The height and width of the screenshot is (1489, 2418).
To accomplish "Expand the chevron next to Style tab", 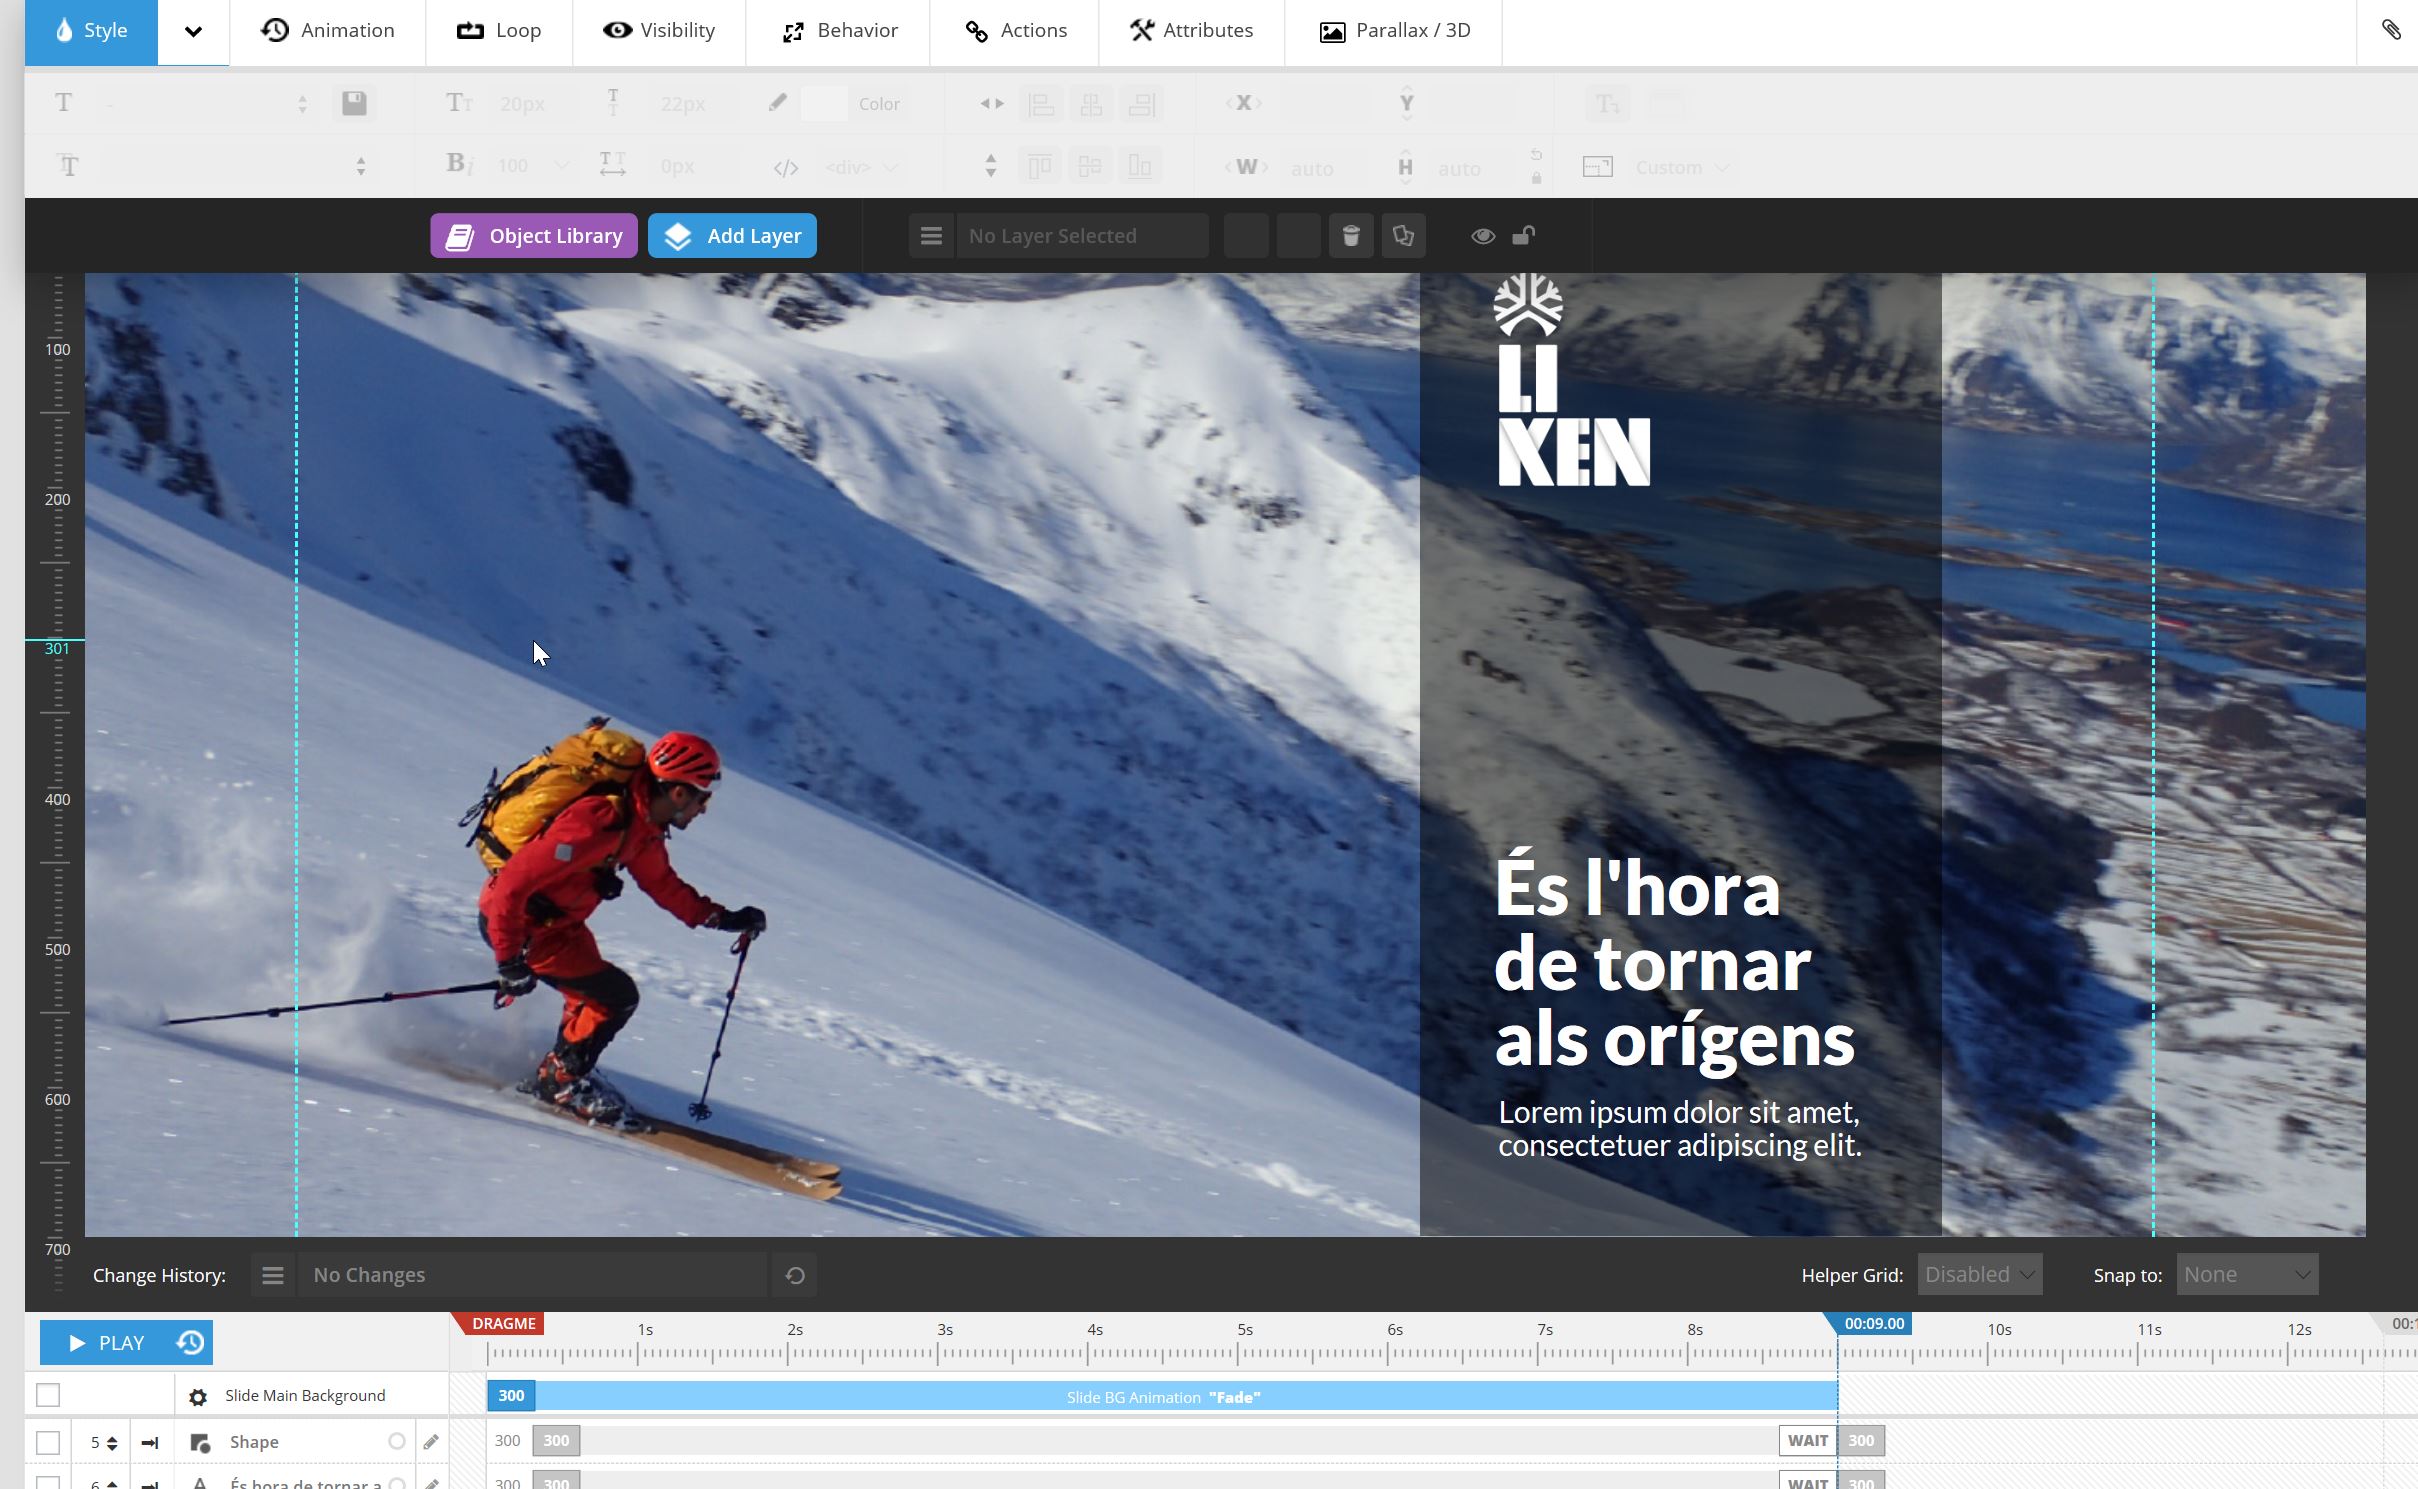I will pos(193,31).
